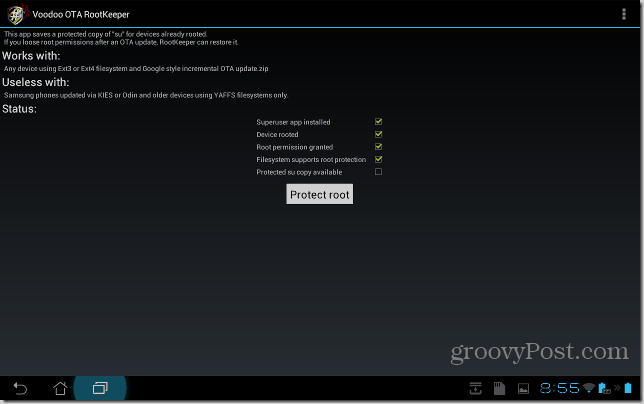Open the three-dot overflow menu

coord(623,14)
